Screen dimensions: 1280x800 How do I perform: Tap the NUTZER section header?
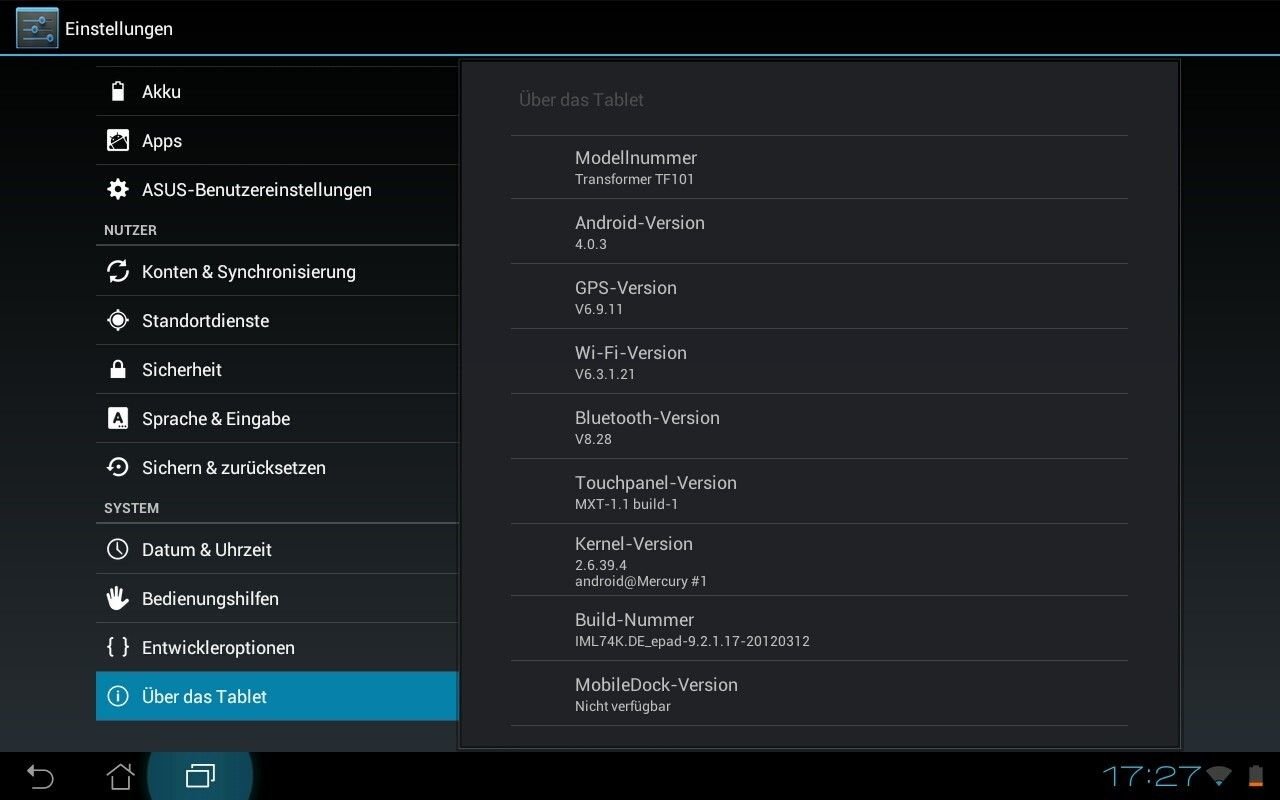(130, 230)
